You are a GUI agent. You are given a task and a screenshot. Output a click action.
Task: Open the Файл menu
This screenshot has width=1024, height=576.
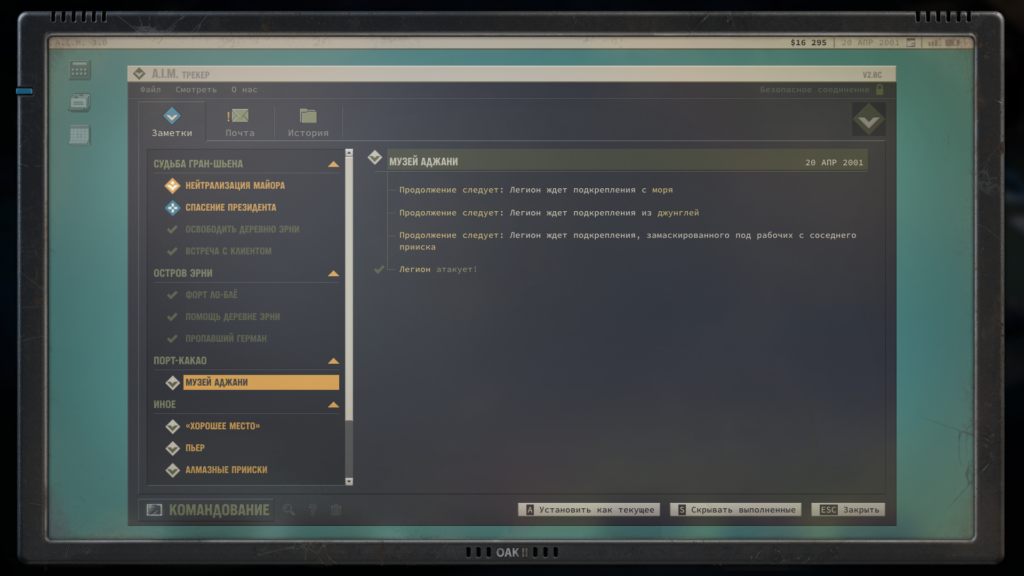point(150,89)
